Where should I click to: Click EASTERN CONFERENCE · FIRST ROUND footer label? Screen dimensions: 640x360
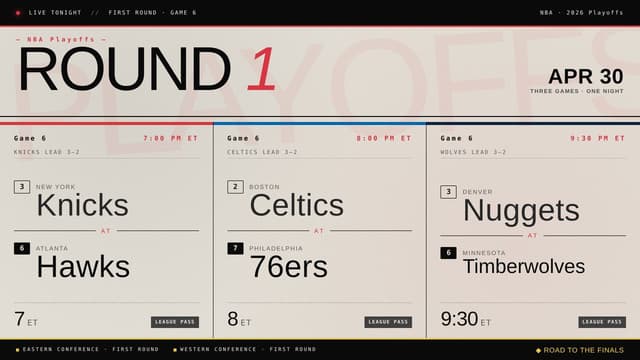tap(91, 349)
